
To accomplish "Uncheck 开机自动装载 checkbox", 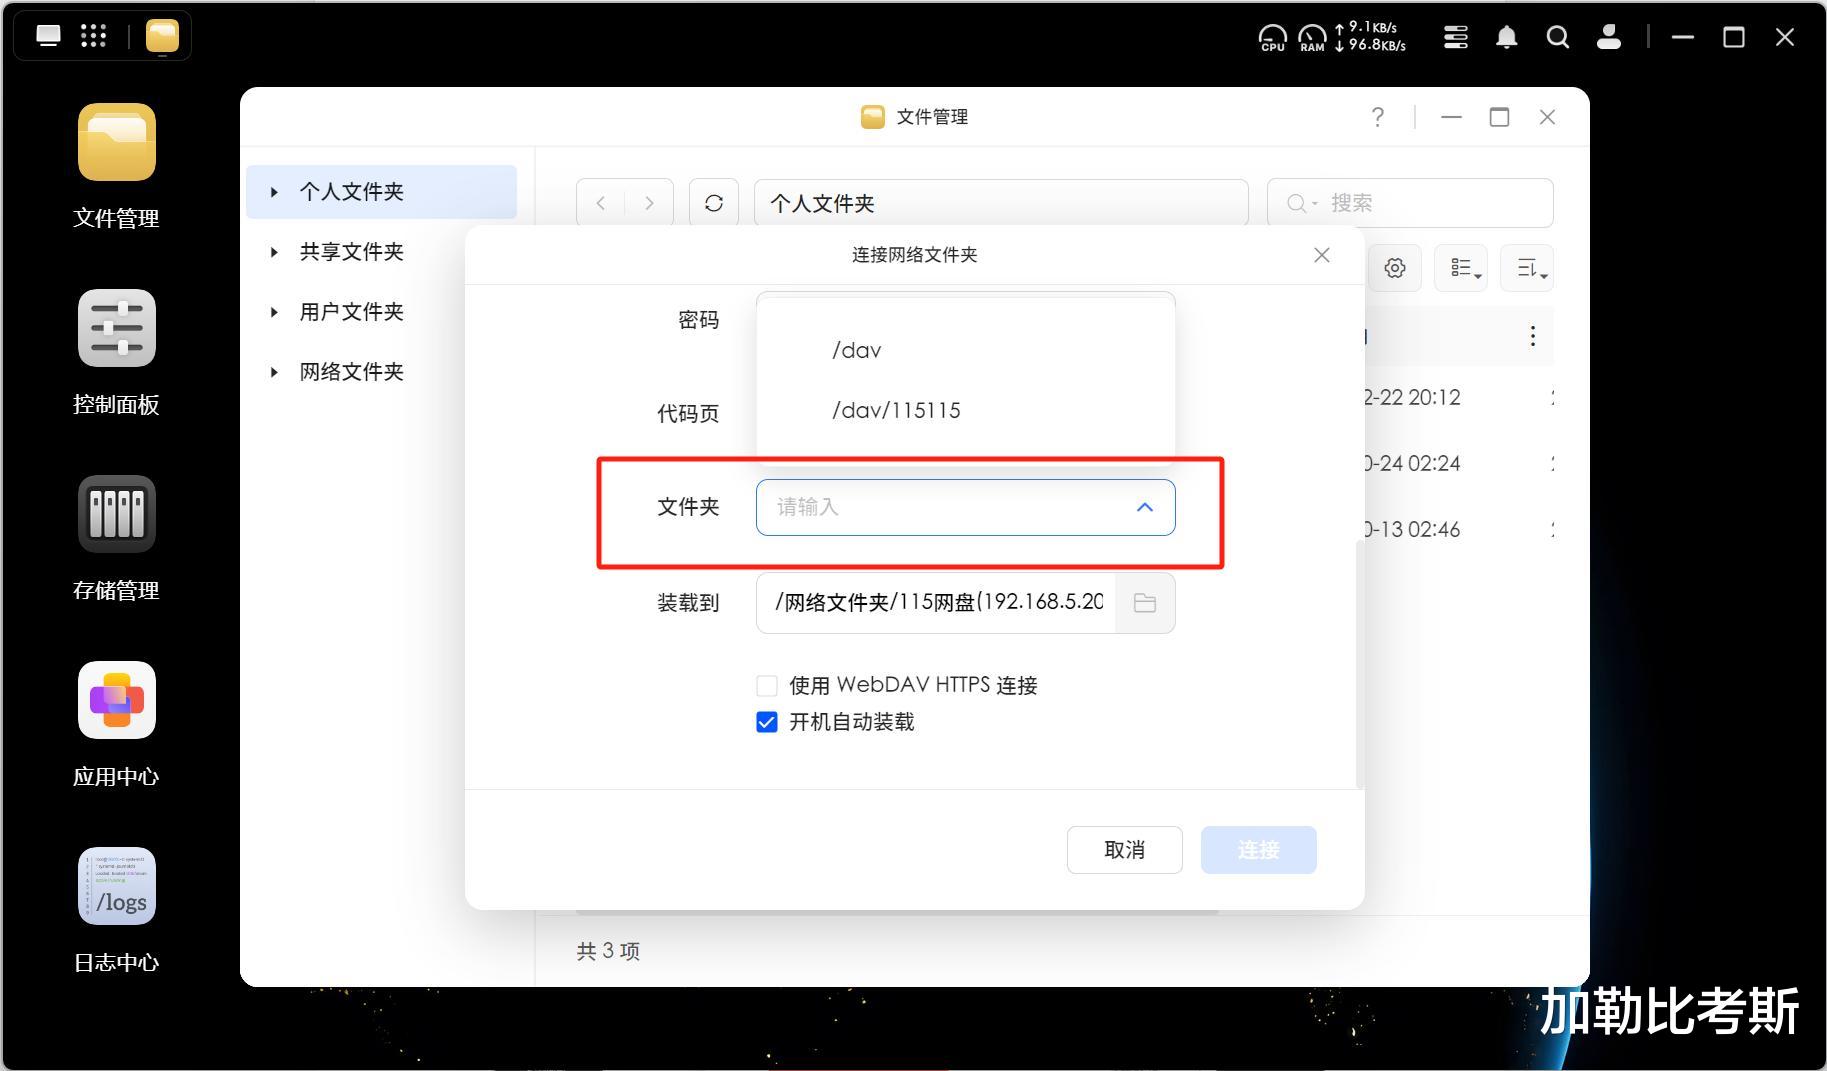I will (x=767, y=722).
